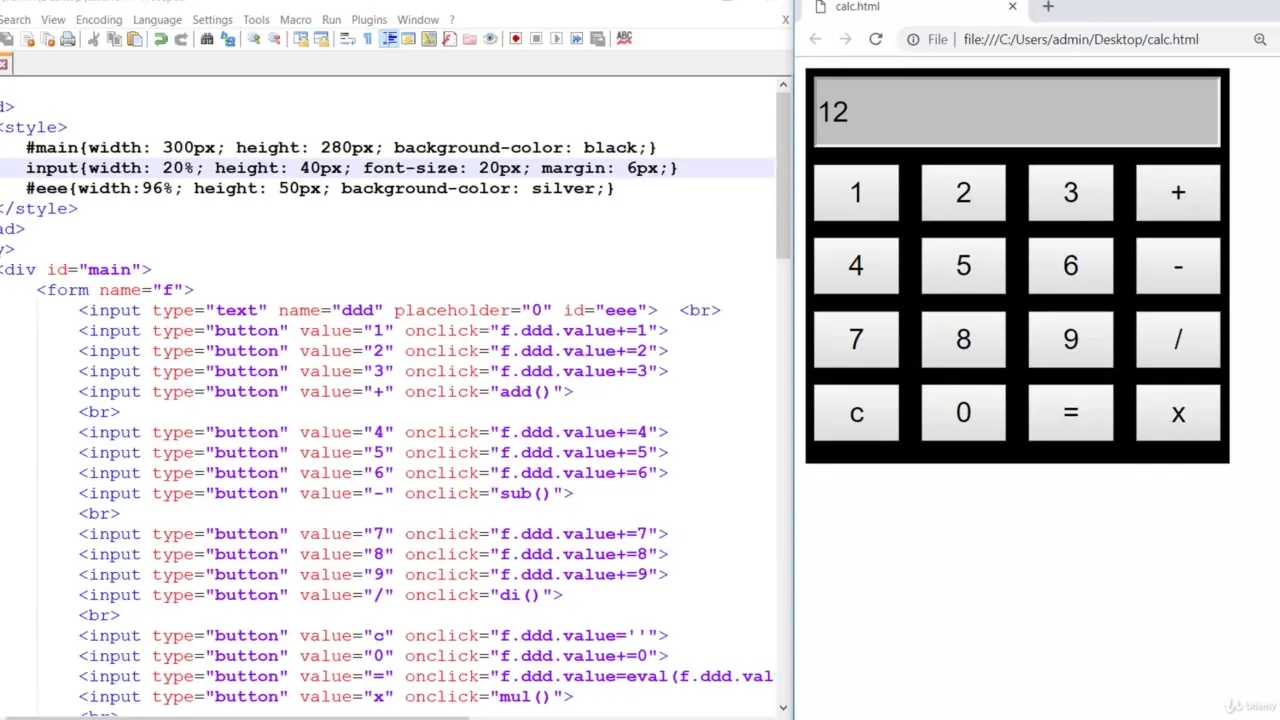Click the calculator divide button

click(x=1178, y=340)
